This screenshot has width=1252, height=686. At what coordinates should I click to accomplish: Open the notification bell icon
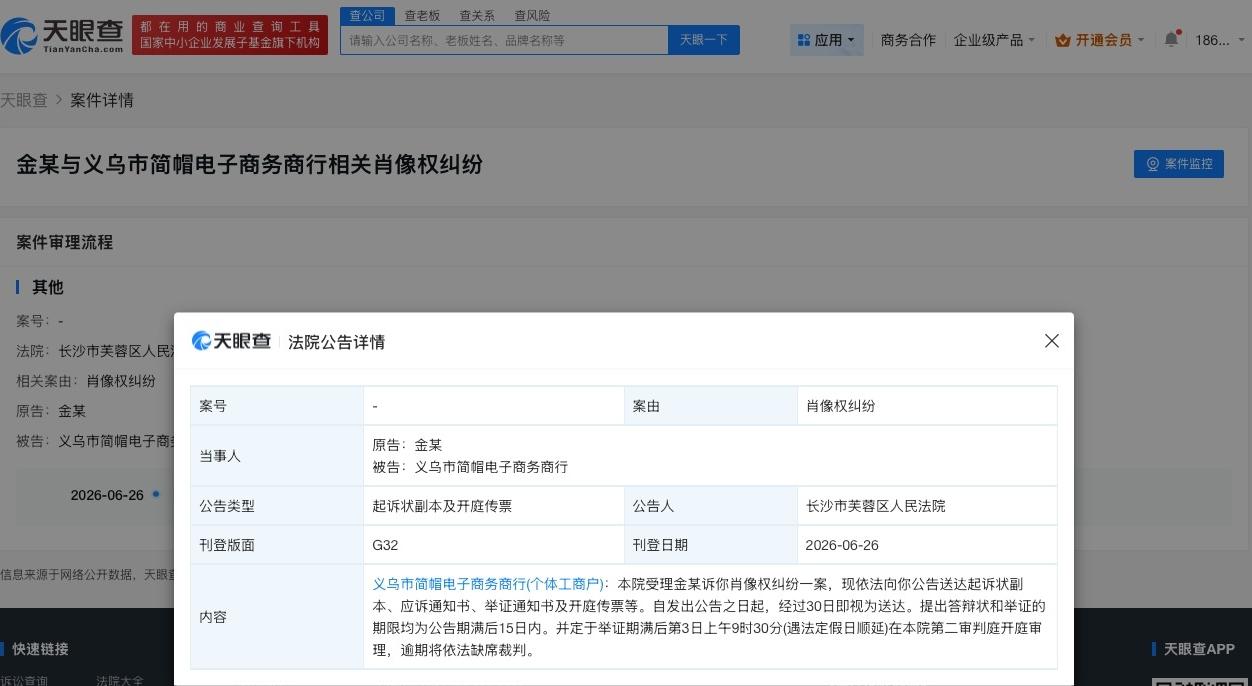point(1172,39)
